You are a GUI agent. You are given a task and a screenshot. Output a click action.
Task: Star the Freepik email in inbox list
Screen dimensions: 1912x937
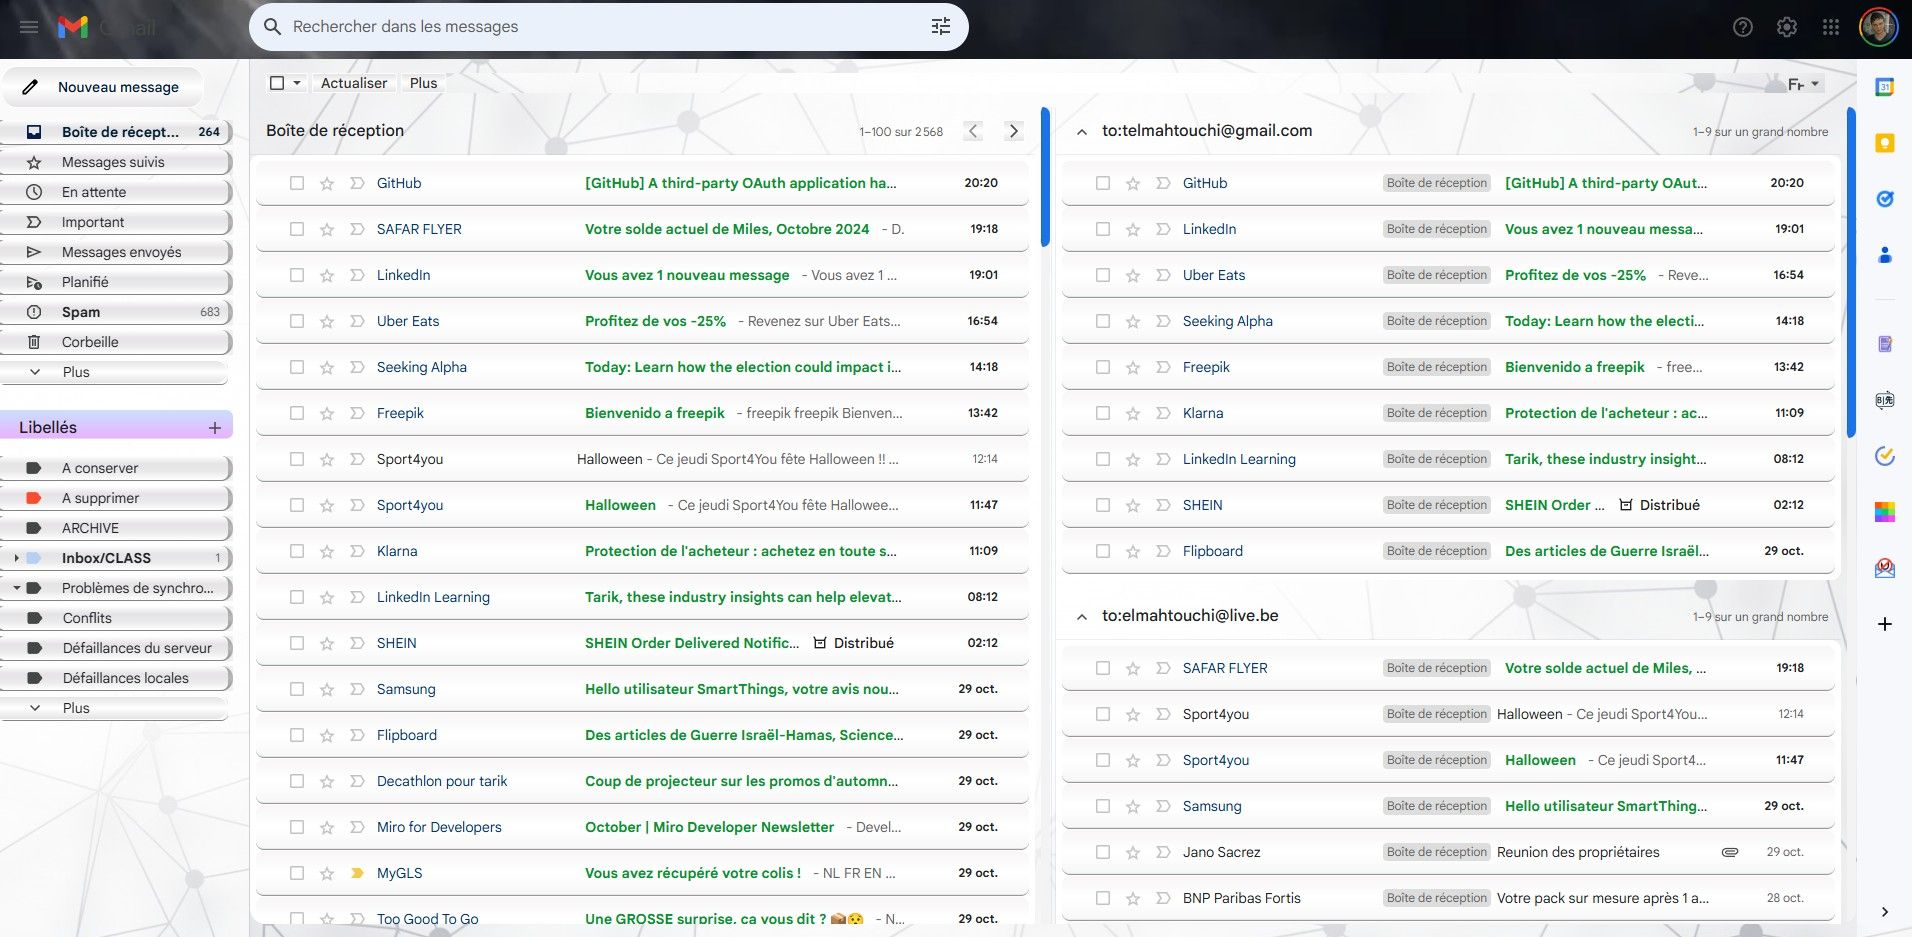[x=327, y=413]
